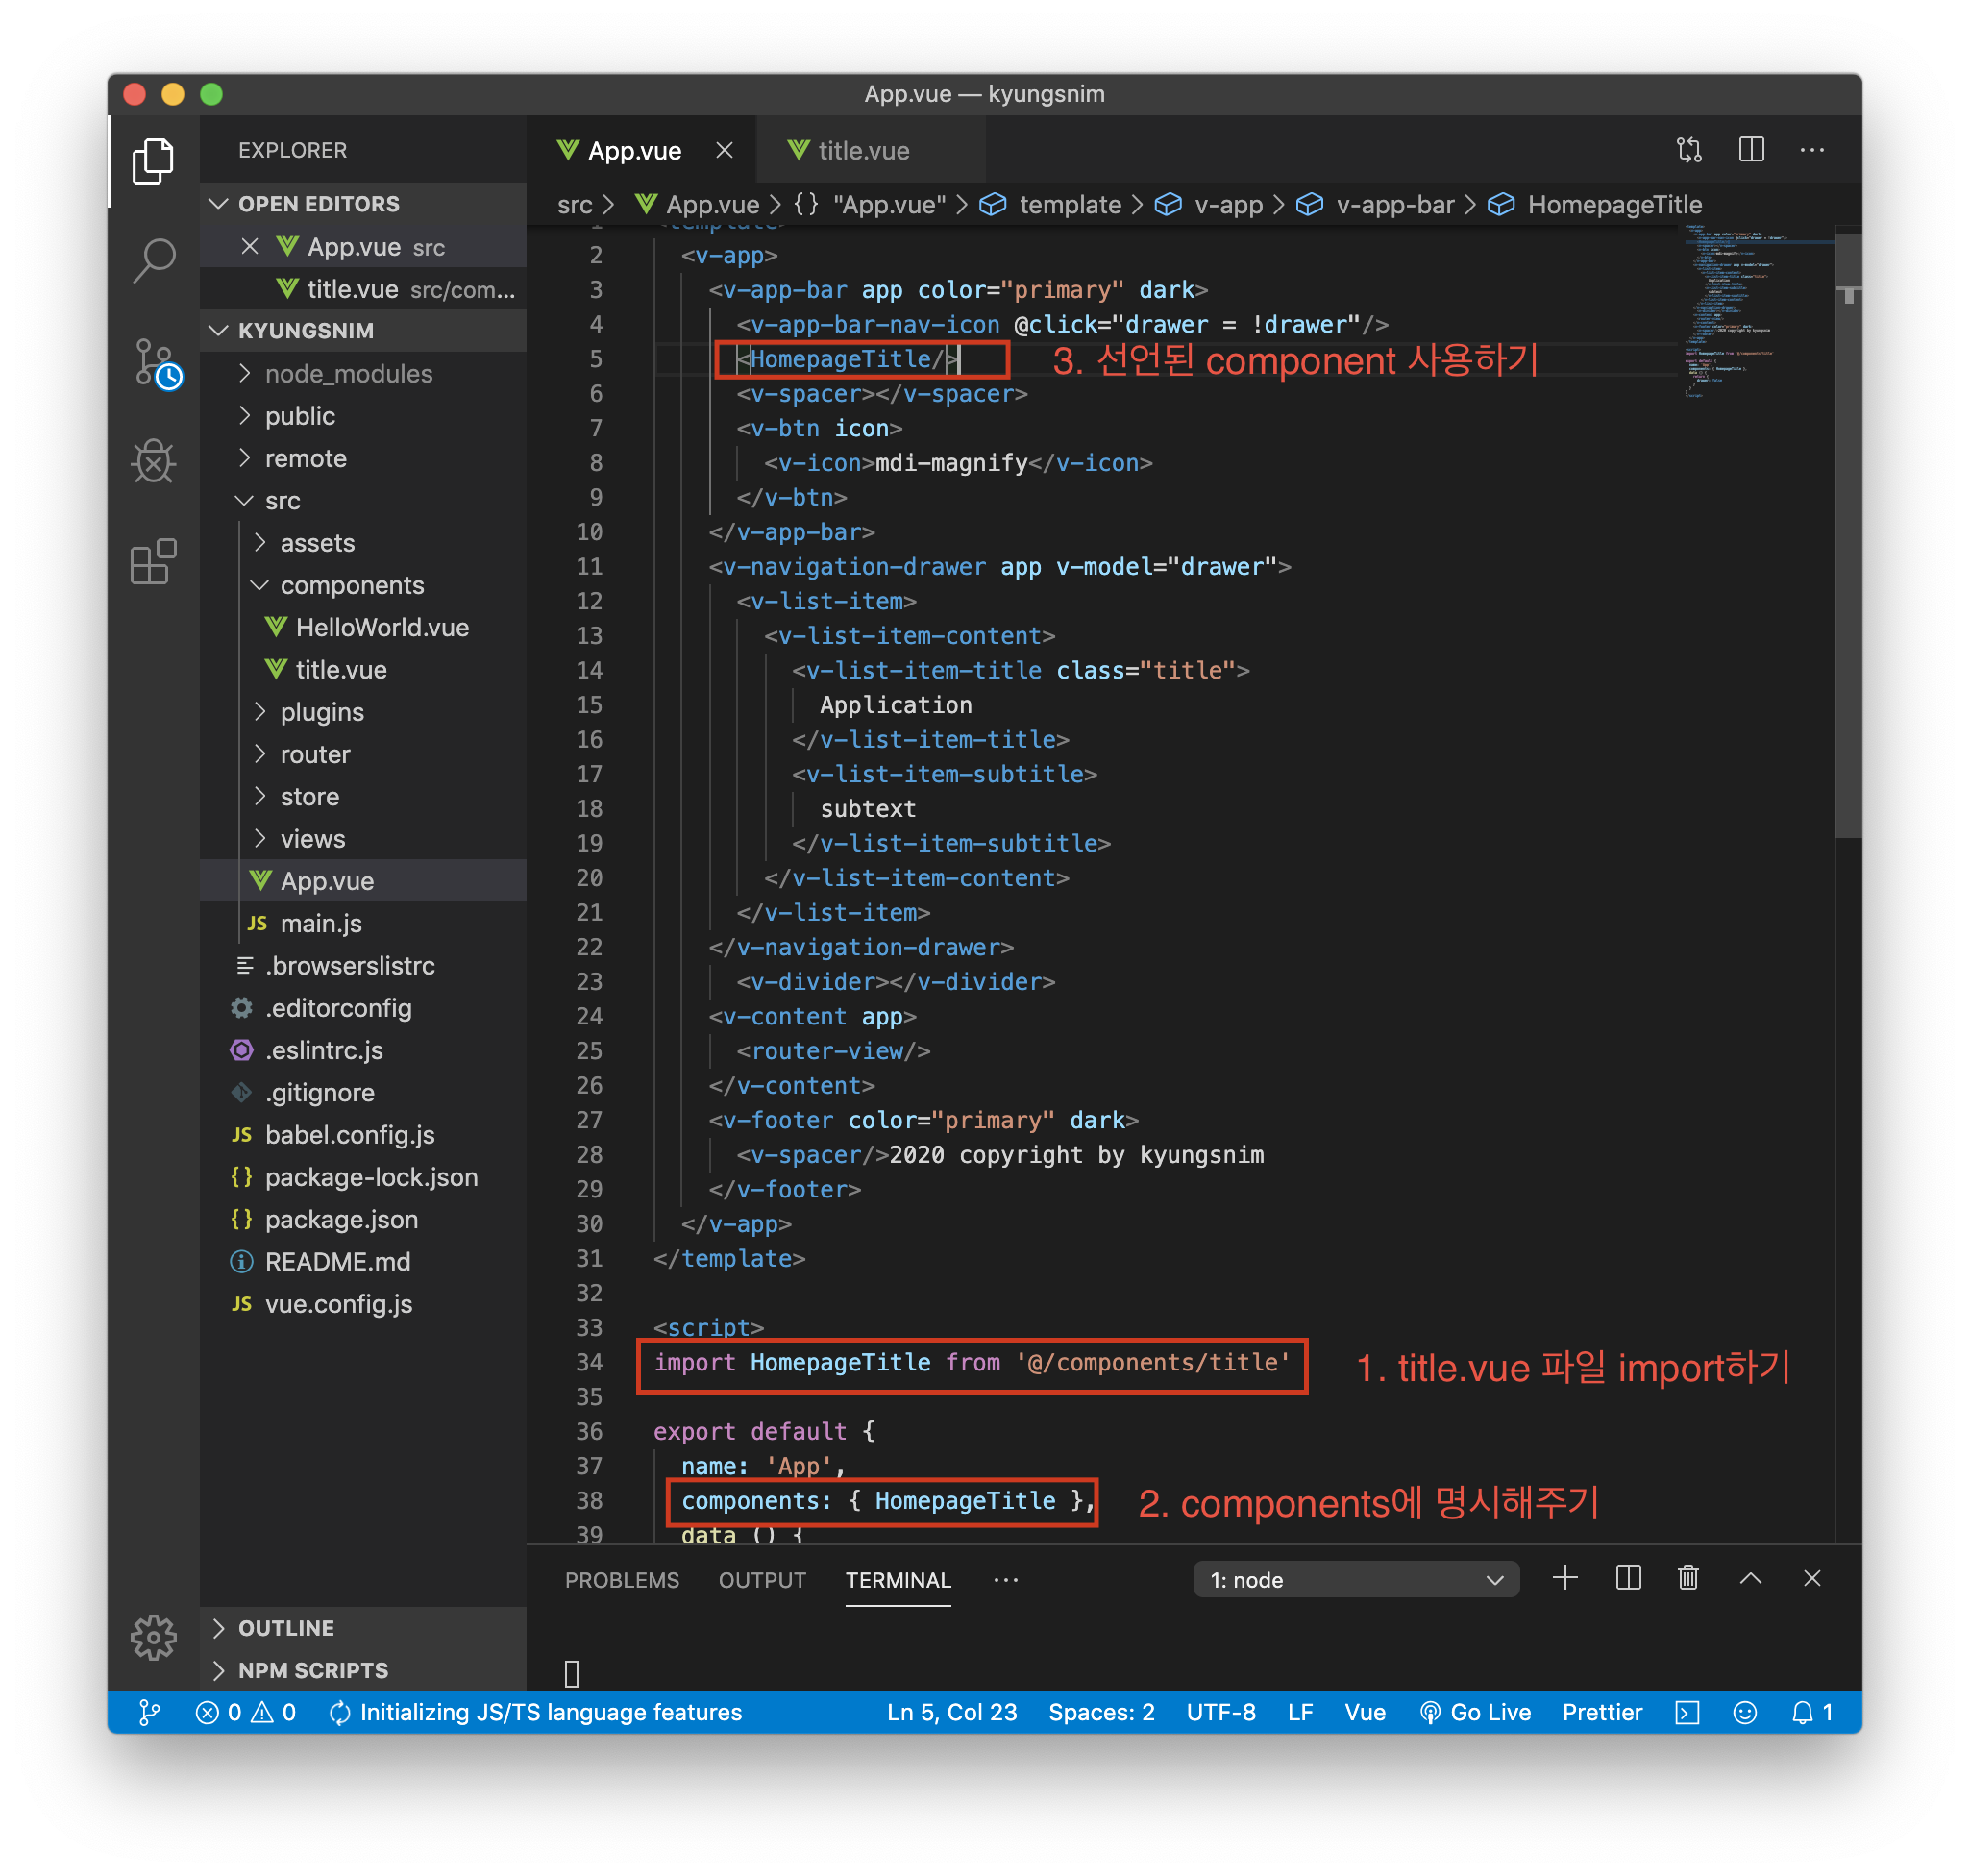Click Go Live in the status bar
The image size is (1970, 1876).
pyautogui.click(x=1476, y=1712)
